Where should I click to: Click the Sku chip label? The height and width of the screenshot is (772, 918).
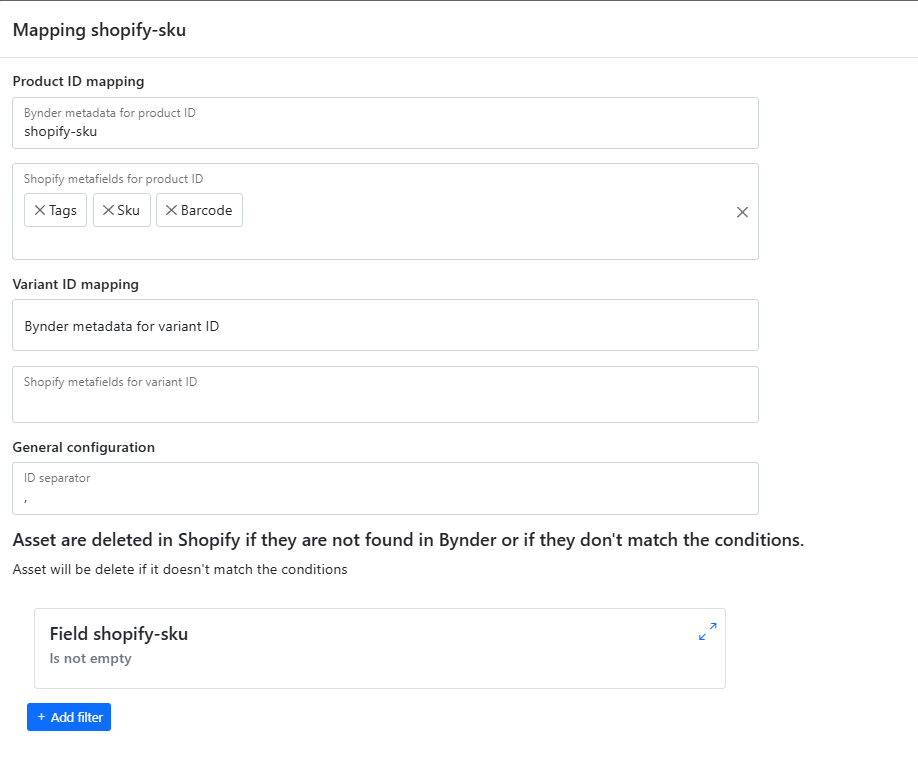(129, 211)
